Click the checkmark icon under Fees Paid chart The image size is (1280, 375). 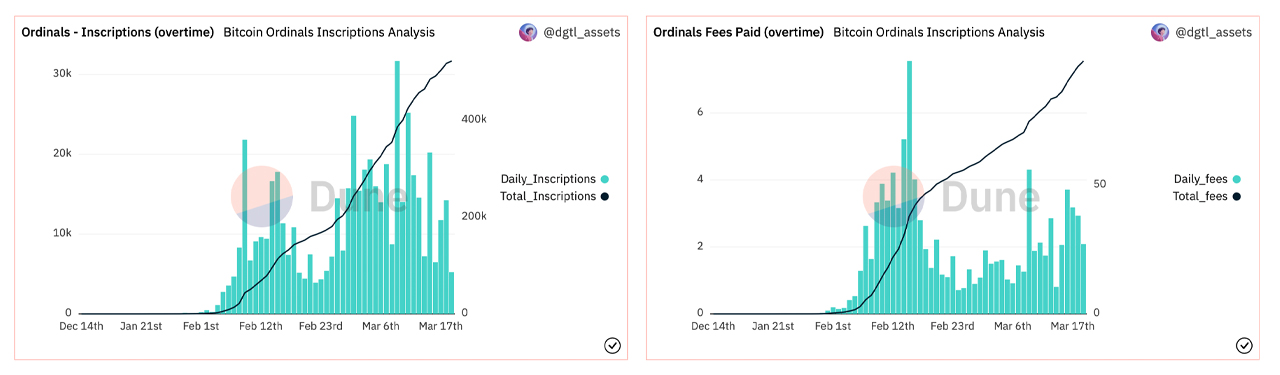[x=1244, y=345]
